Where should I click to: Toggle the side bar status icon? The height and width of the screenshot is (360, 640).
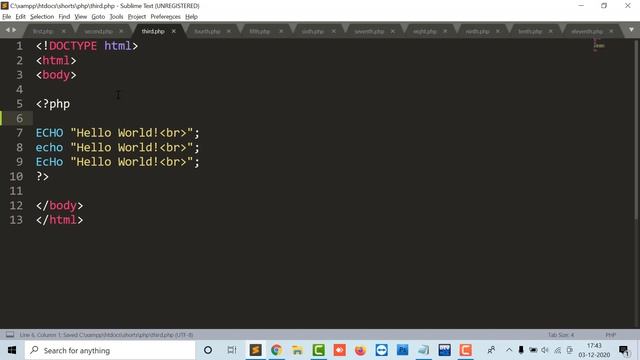point(10,335)
